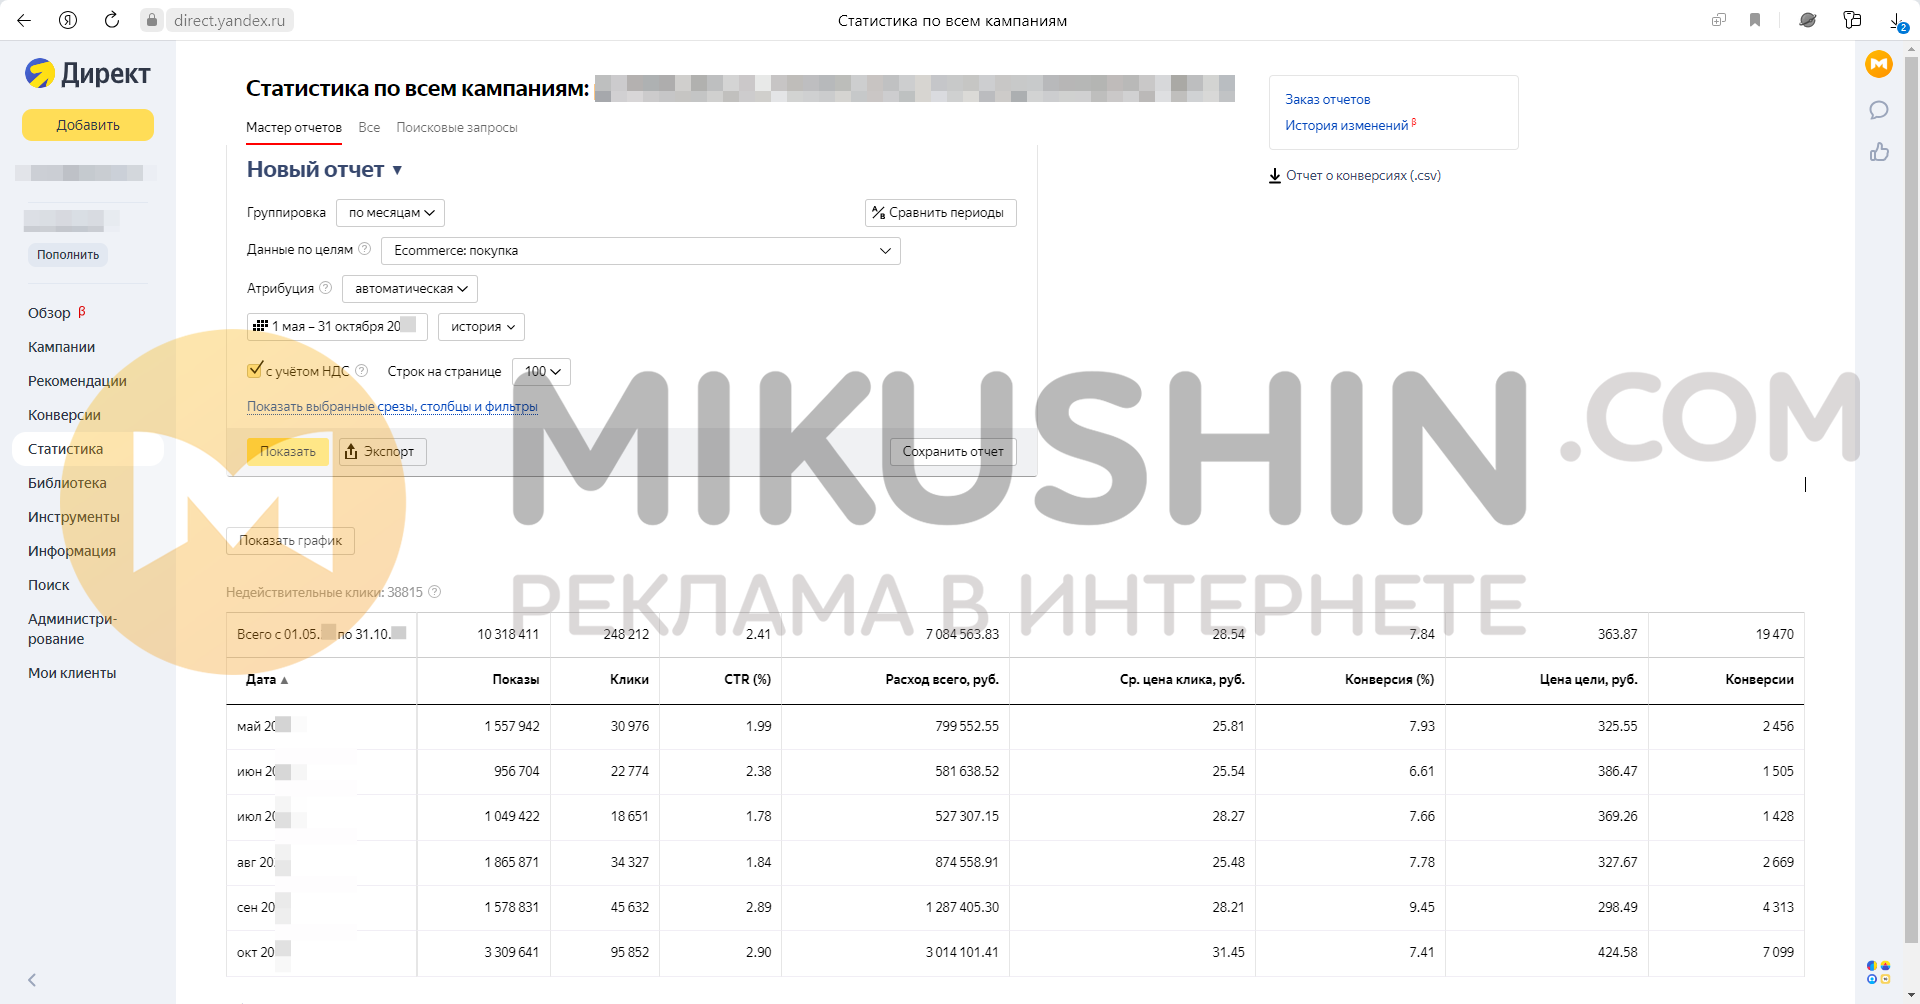Click the page vertical scrollbar

(x=1911, y=500)
